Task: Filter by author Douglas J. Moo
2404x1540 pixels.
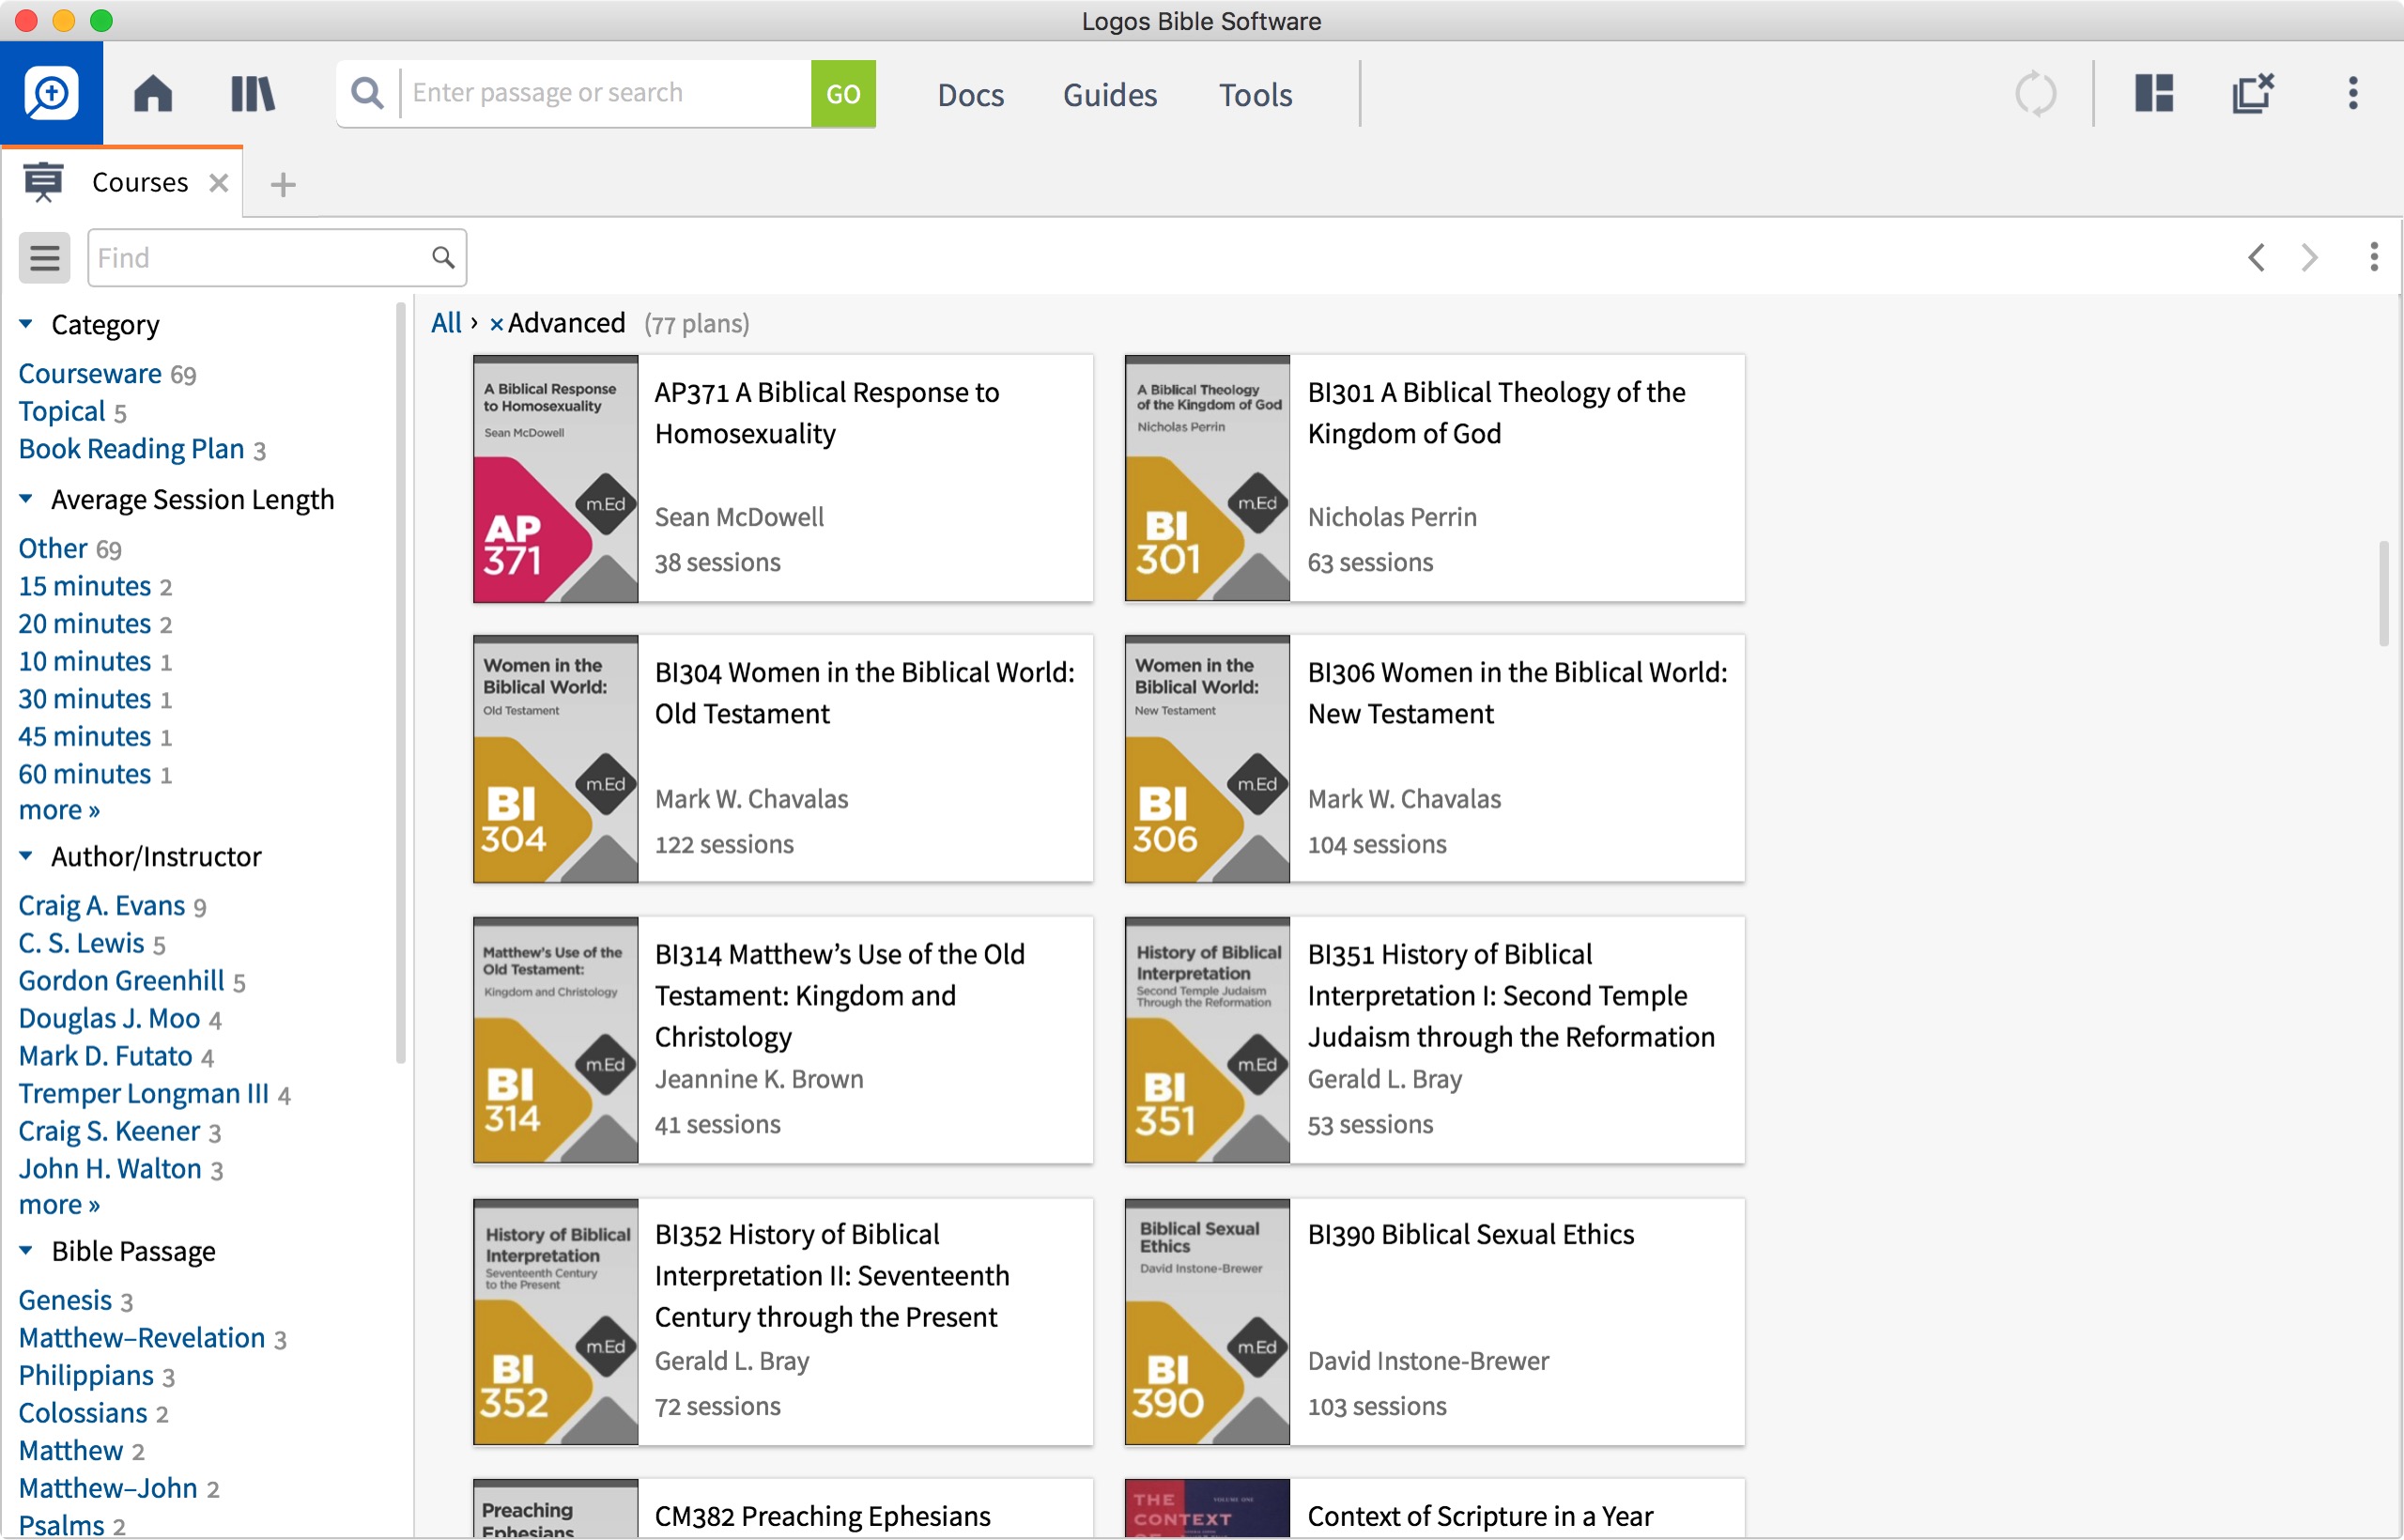Action: point(109,1019)
